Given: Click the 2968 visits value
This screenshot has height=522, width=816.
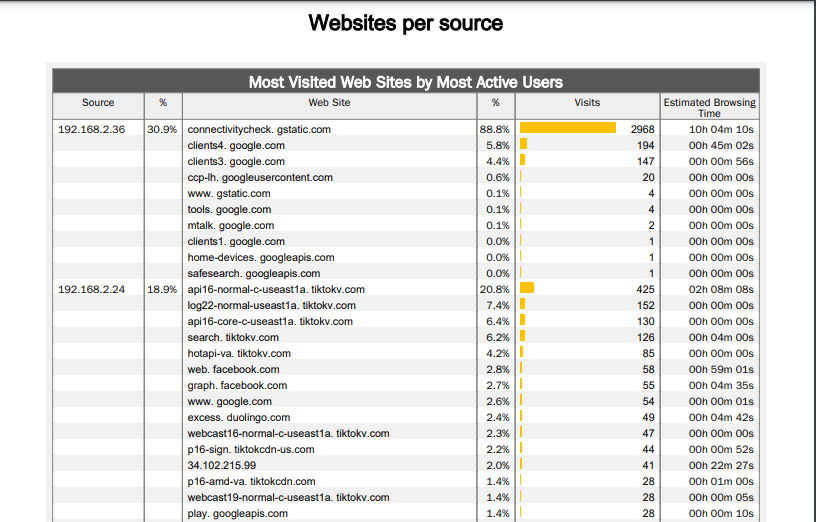Looking at the screenshot, I should click(642, 129).
